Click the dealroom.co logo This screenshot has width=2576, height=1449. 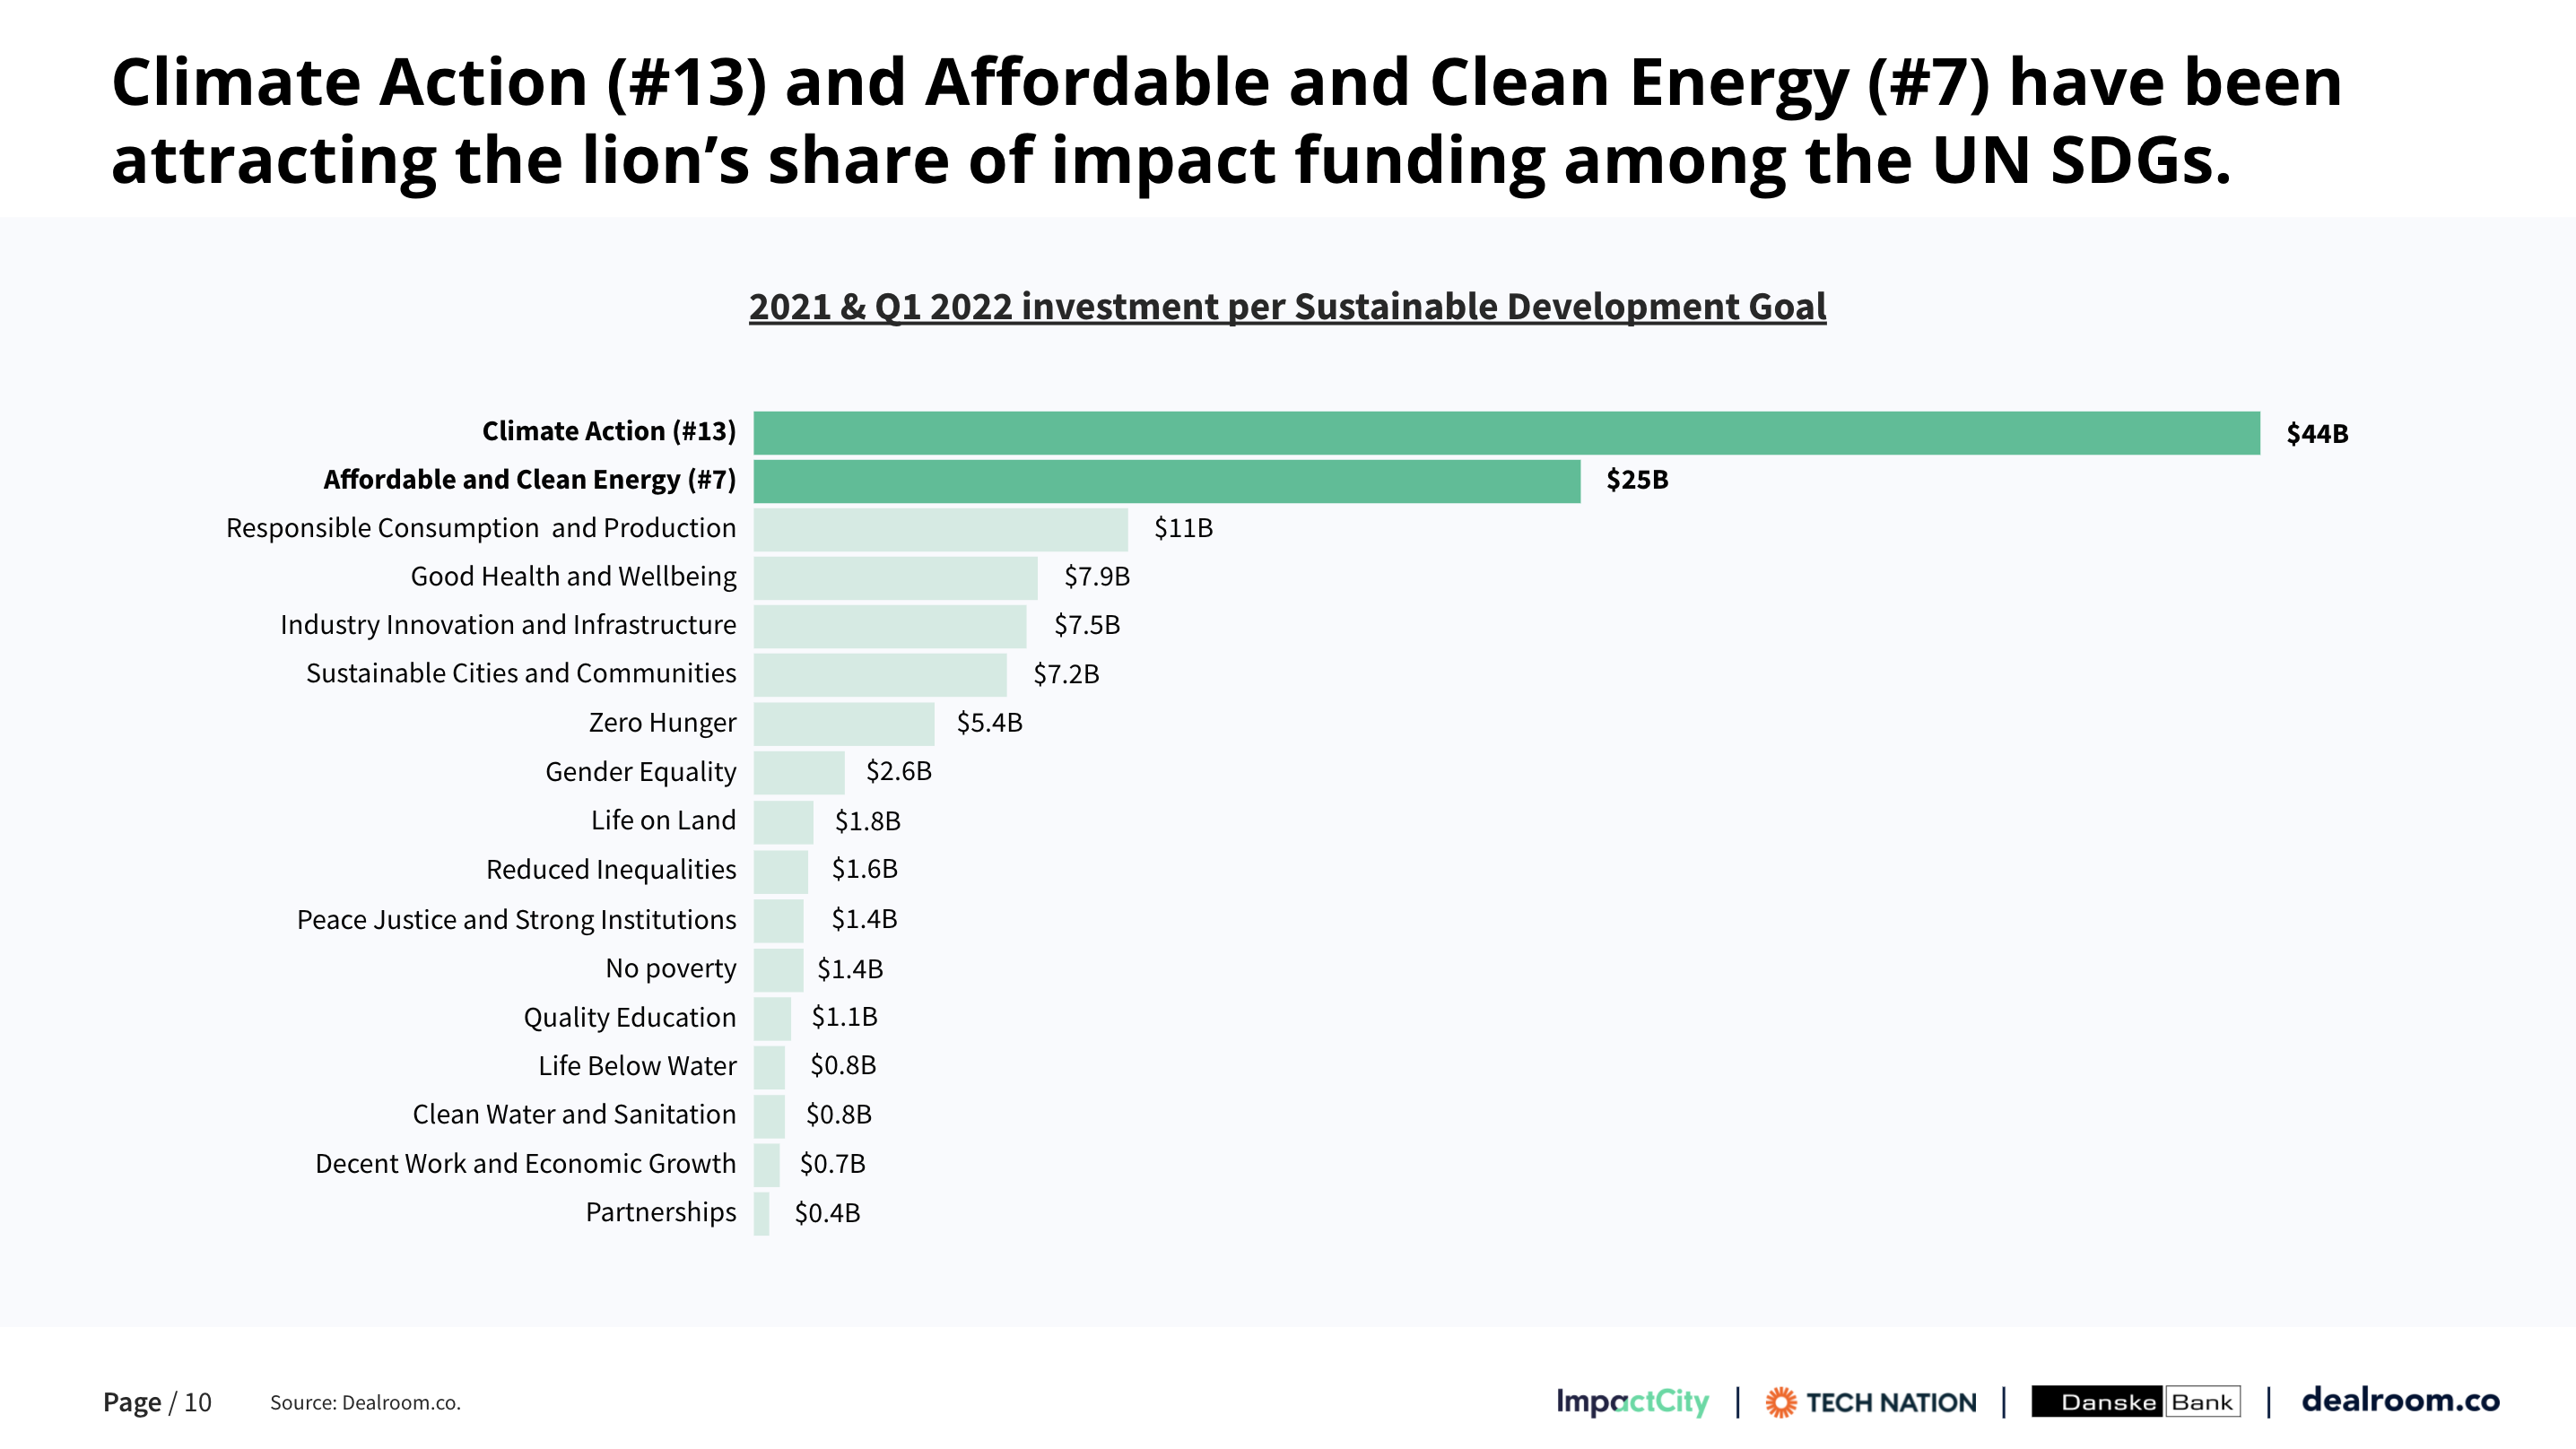tap(2400, 1400)
